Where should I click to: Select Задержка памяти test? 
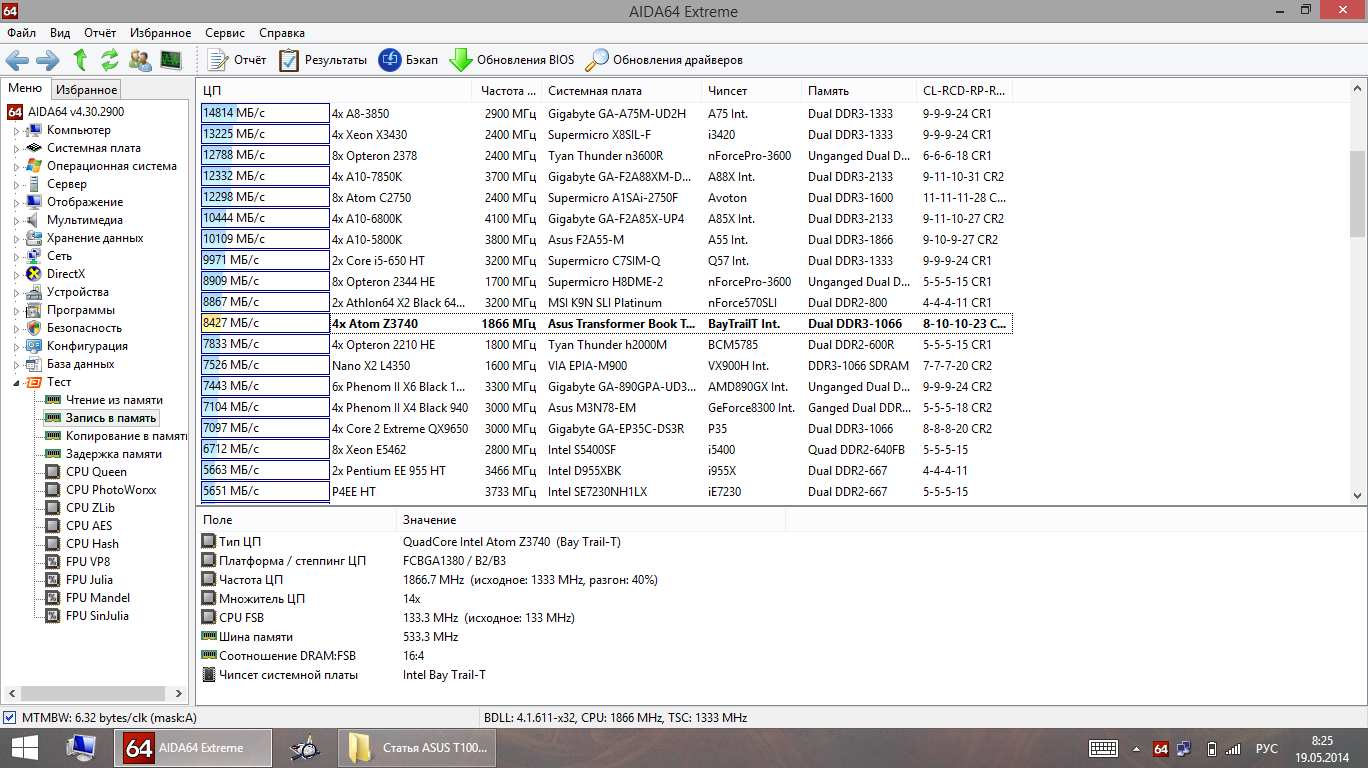[113, 454]
